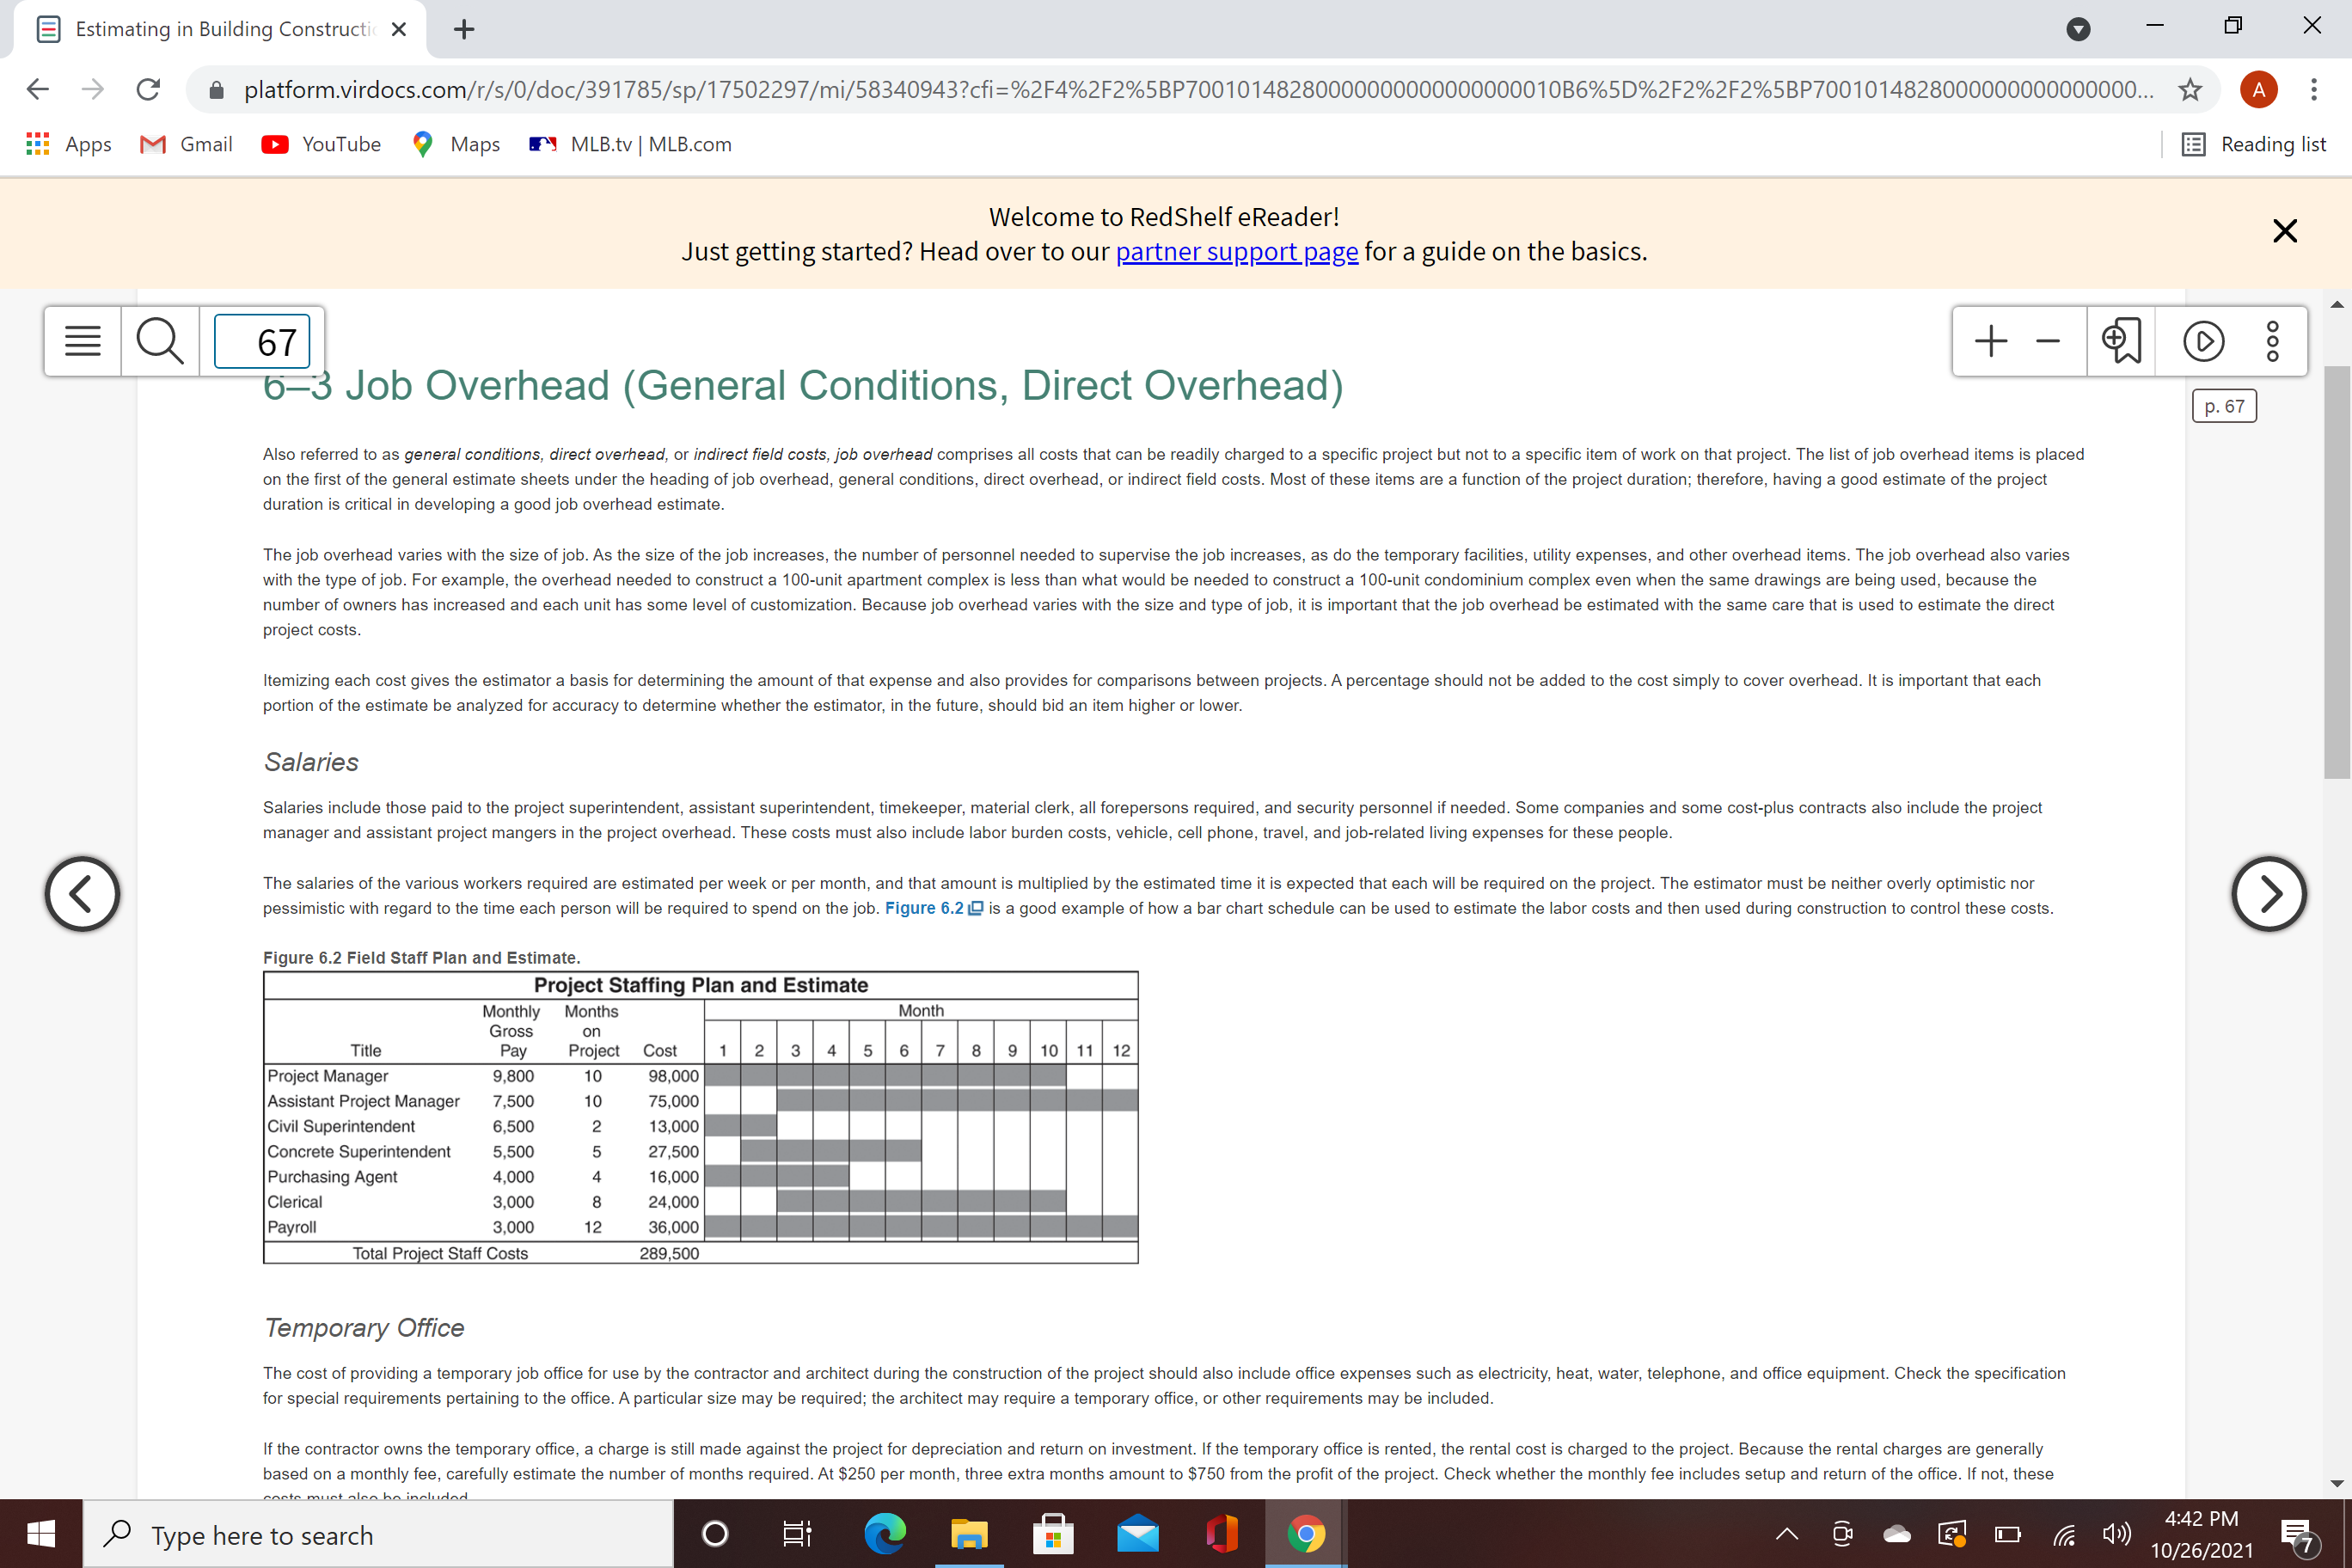The width and height of the screenshot is (2352, 1568).
Task: Open the tab search dropdown arrow
Action: coord(2078,29)
